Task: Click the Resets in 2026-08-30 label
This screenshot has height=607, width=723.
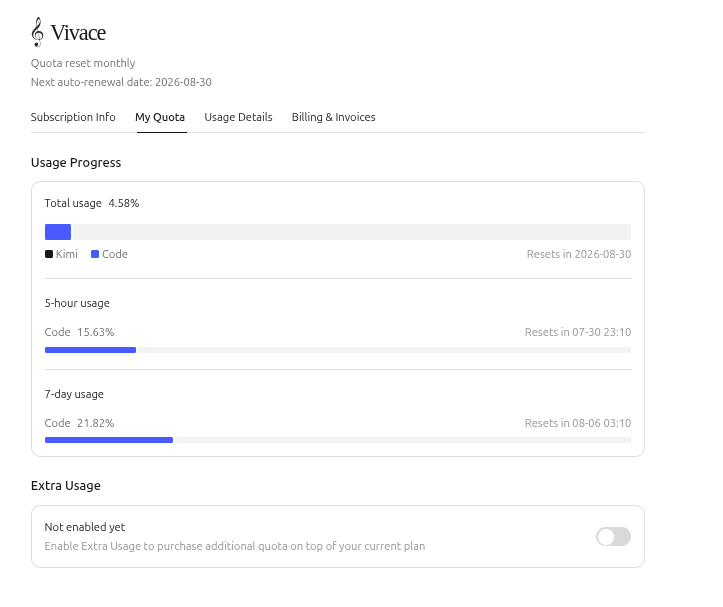Action: [x=579, y=254]
